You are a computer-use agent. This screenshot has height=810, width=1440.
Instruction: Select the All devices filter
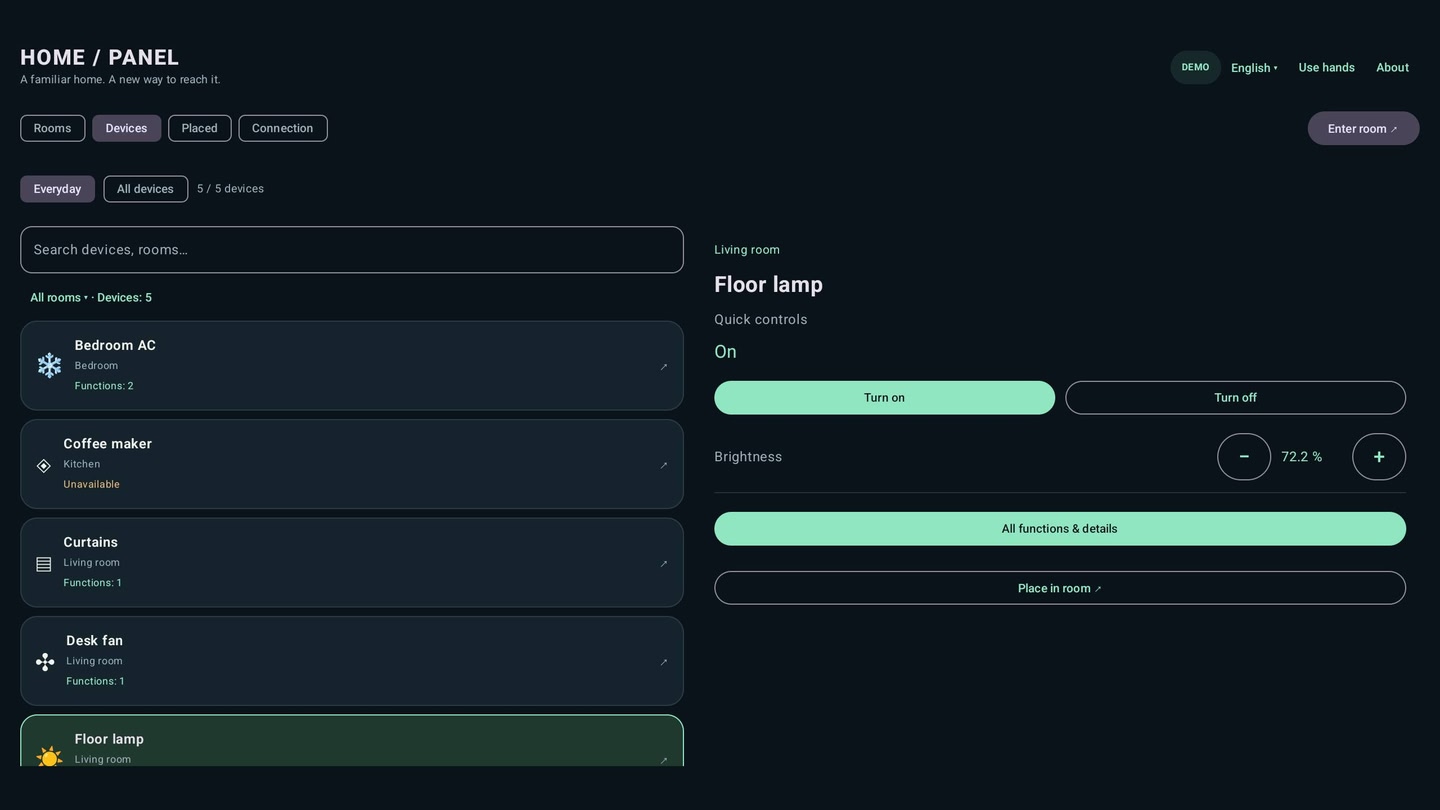click(145, 189)
